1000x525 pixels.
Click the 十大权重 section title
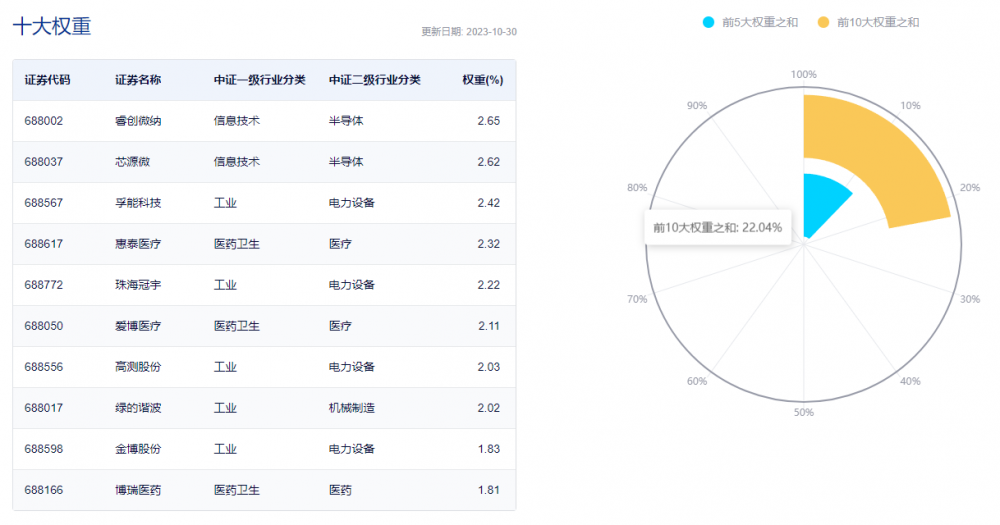pos(52,26)
